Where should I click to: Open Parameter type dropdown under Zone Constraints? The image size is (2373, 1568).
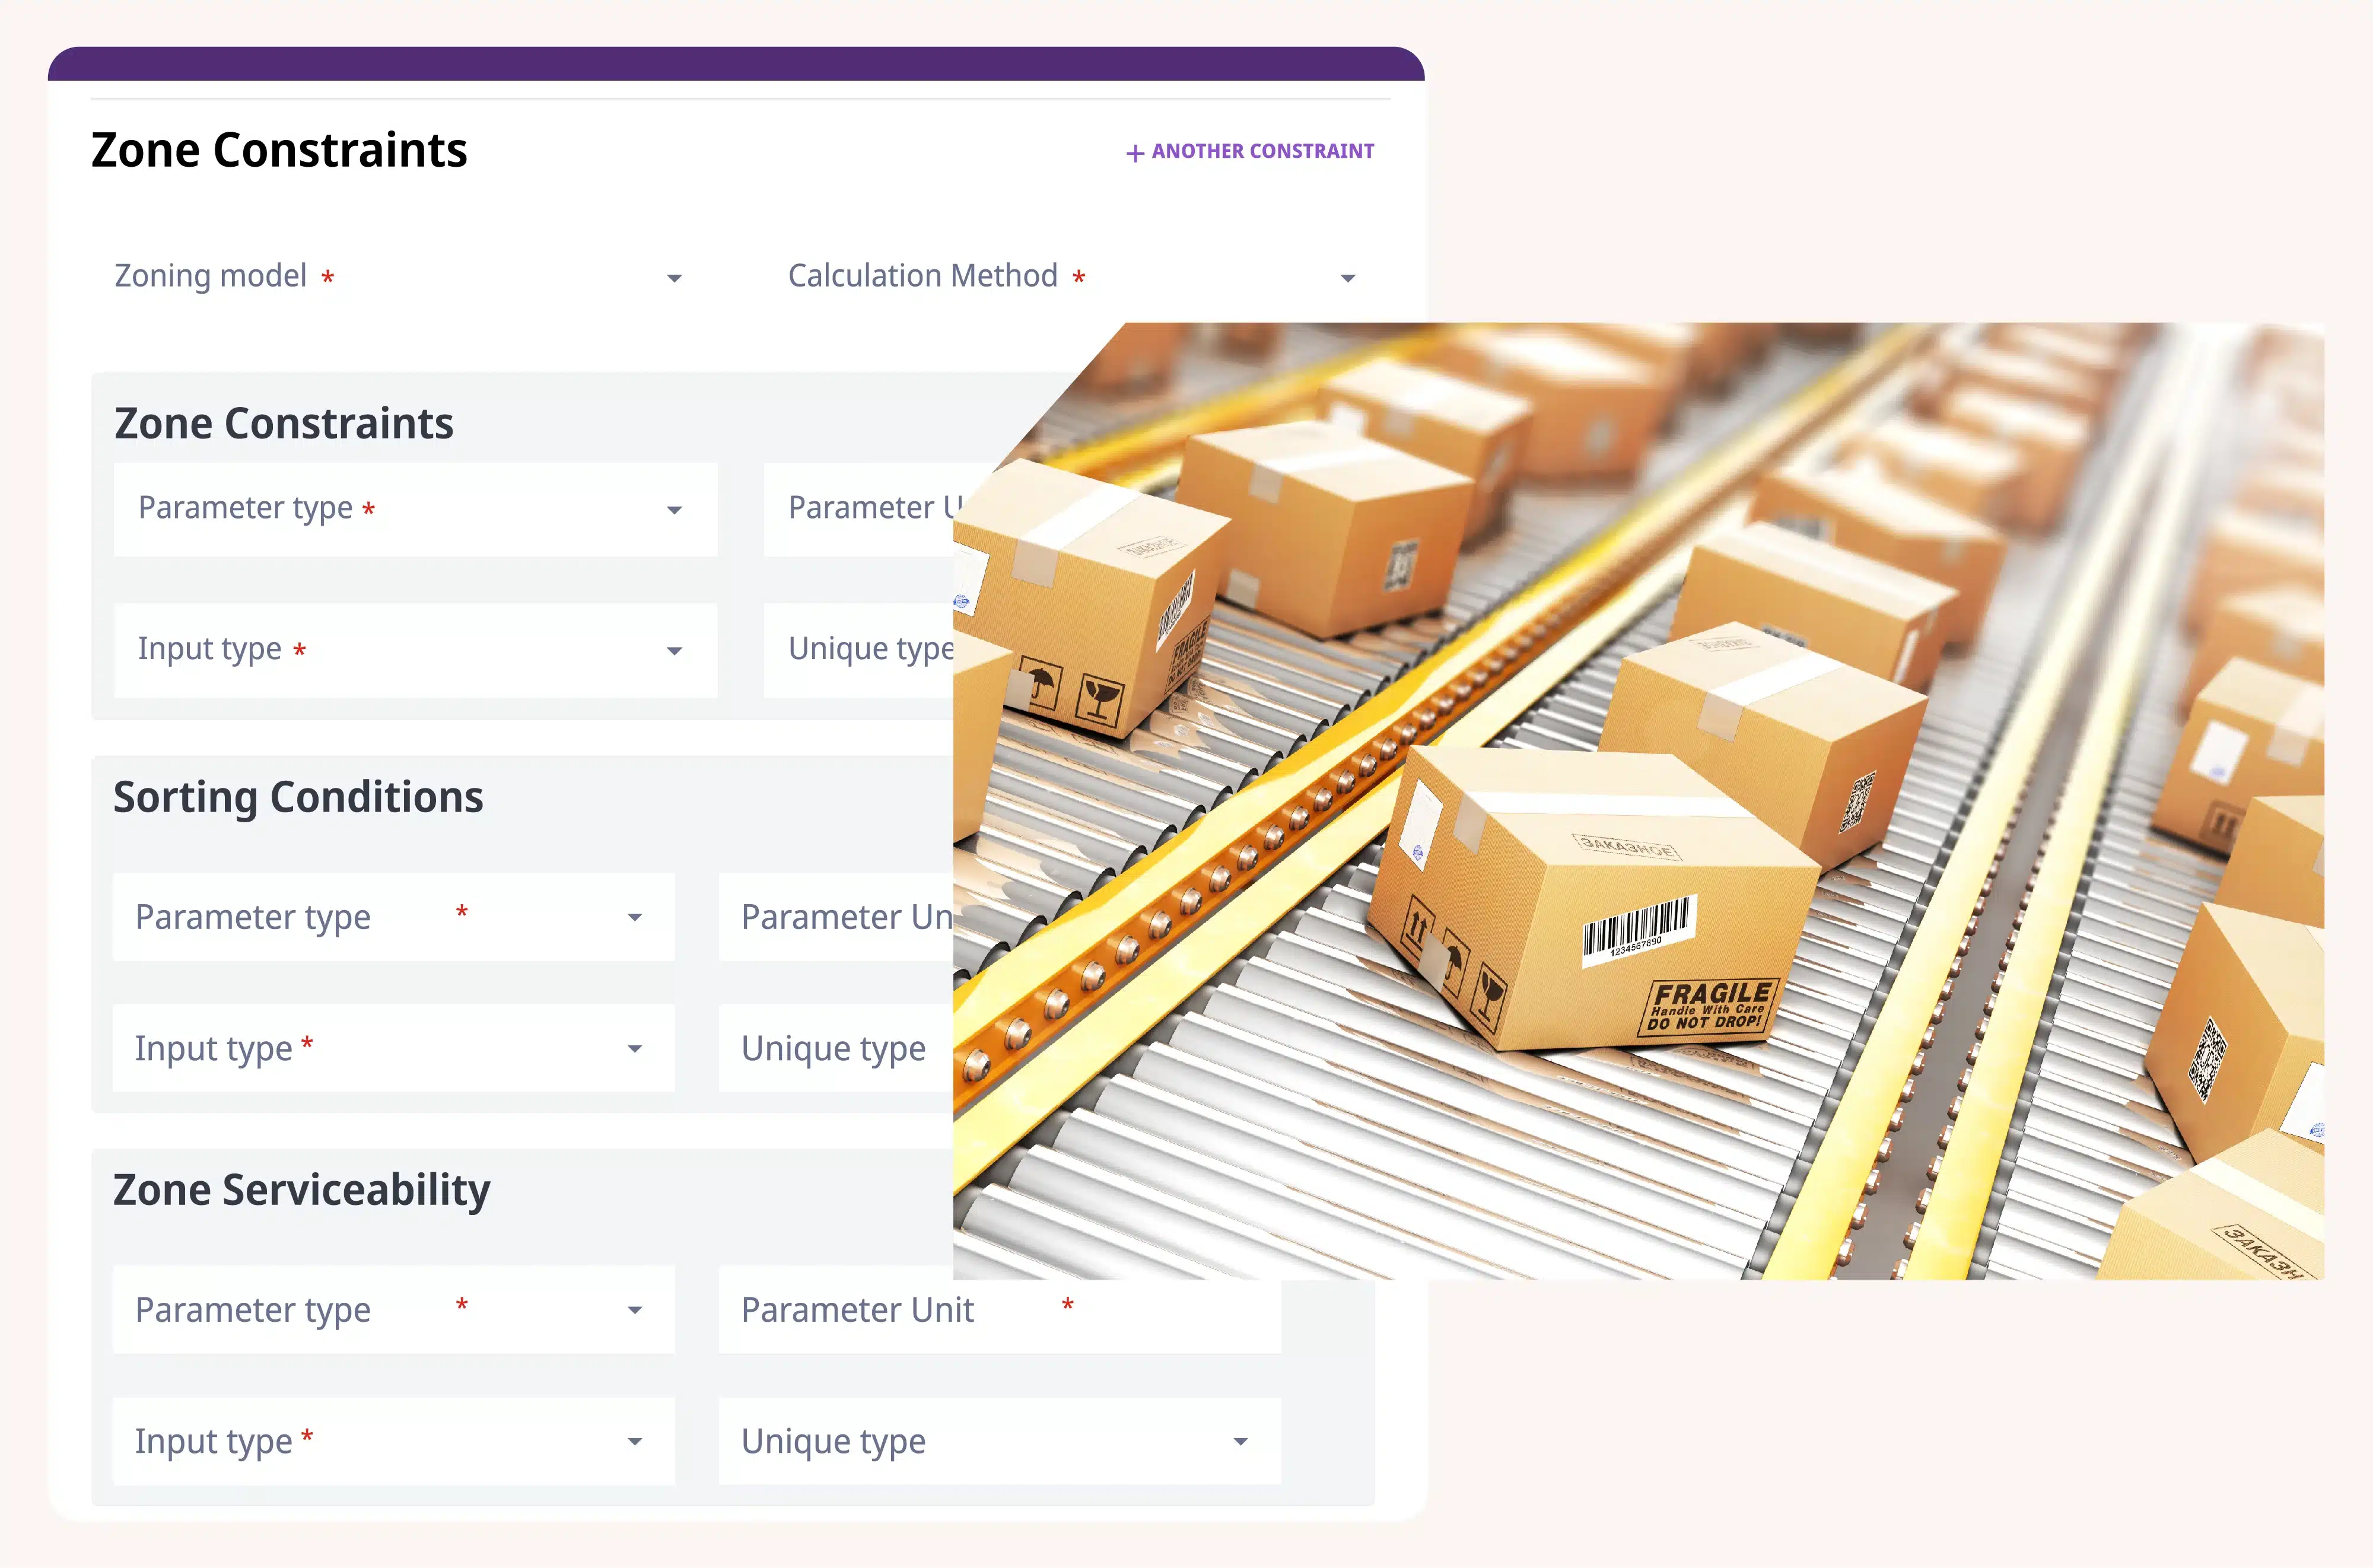click(x=415, y=509)
